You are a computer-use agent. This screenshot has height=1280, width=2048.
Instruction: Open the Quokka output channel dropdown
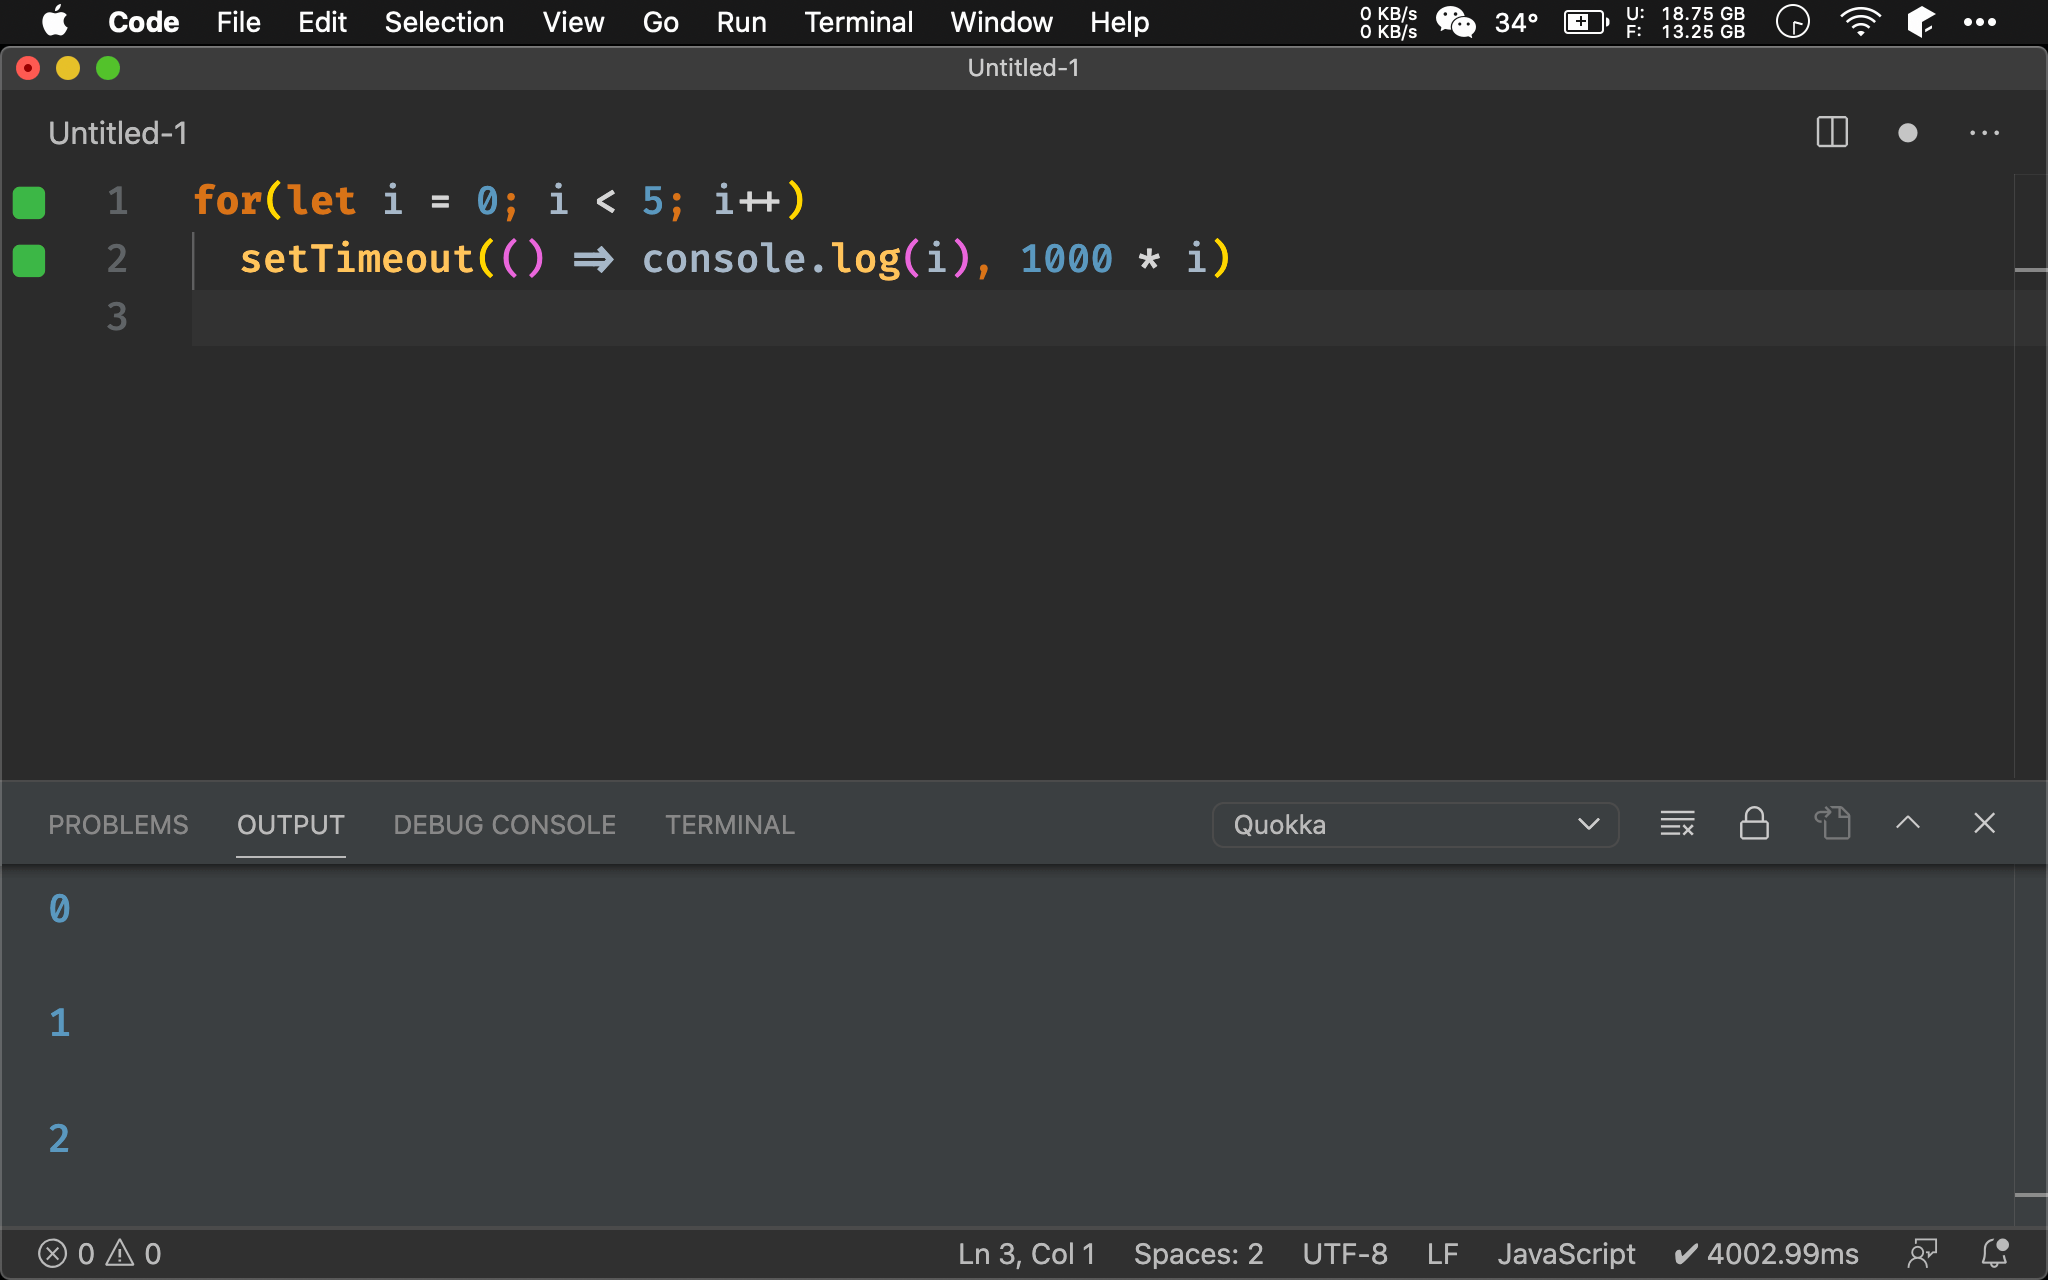pos(1415,825)
